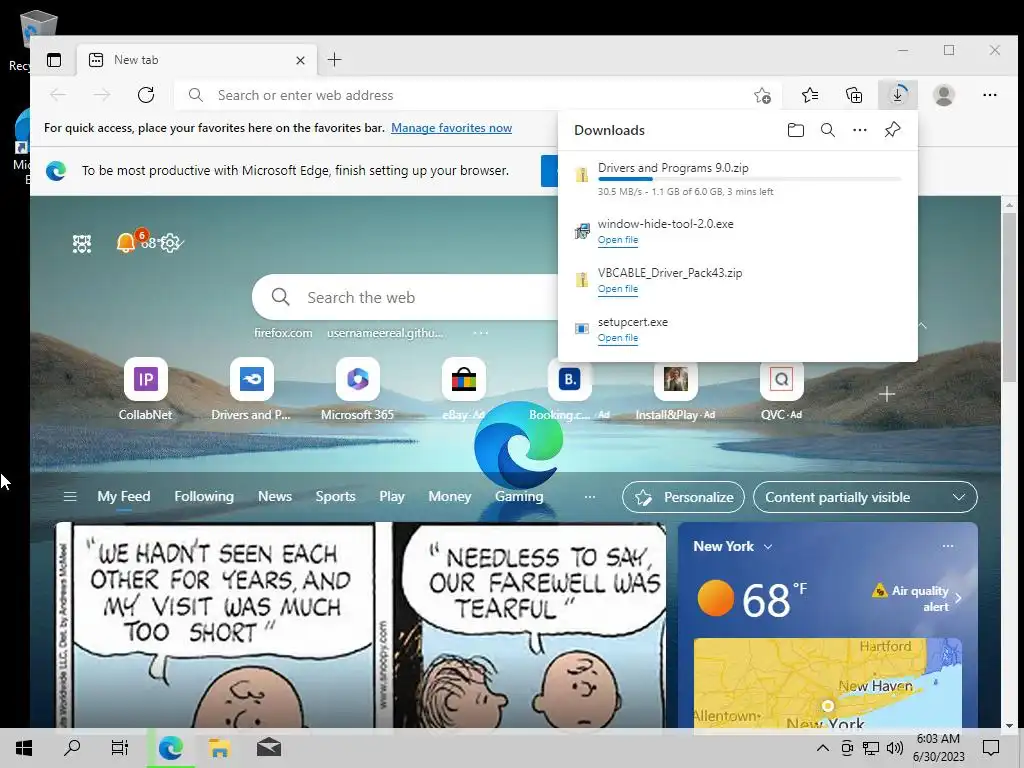Screen dimensions: 1024x768
Task: Add a new quick link site
Action: (886, 394)
